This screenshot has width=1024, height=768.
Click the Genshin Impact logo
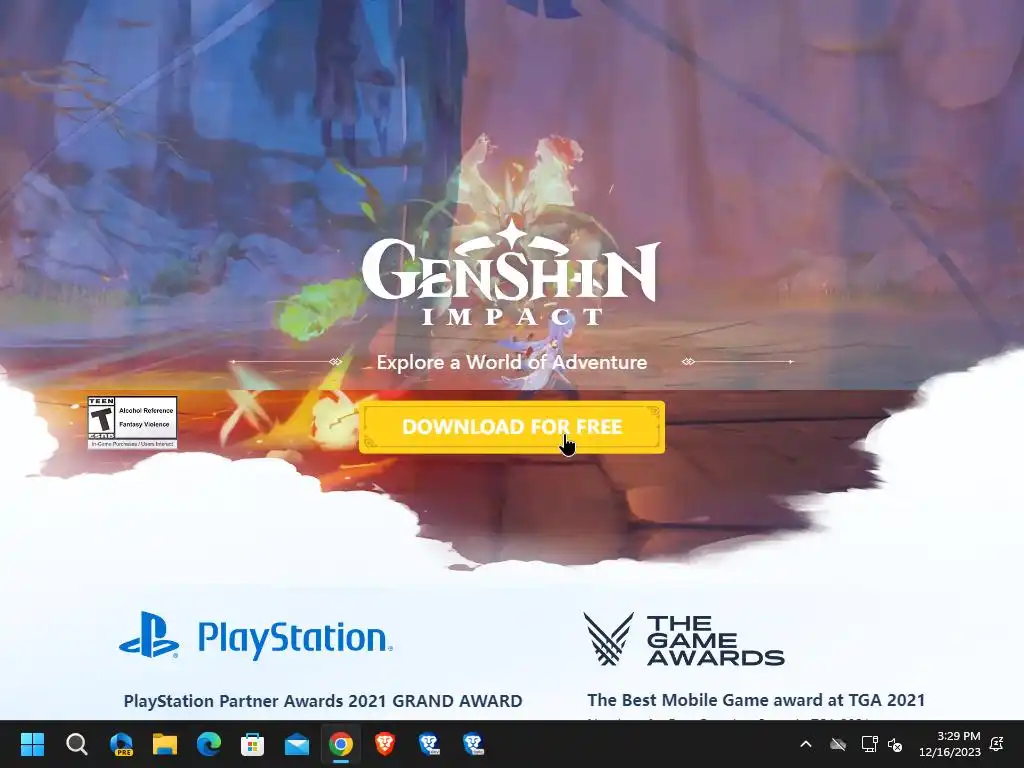[511, 273]
